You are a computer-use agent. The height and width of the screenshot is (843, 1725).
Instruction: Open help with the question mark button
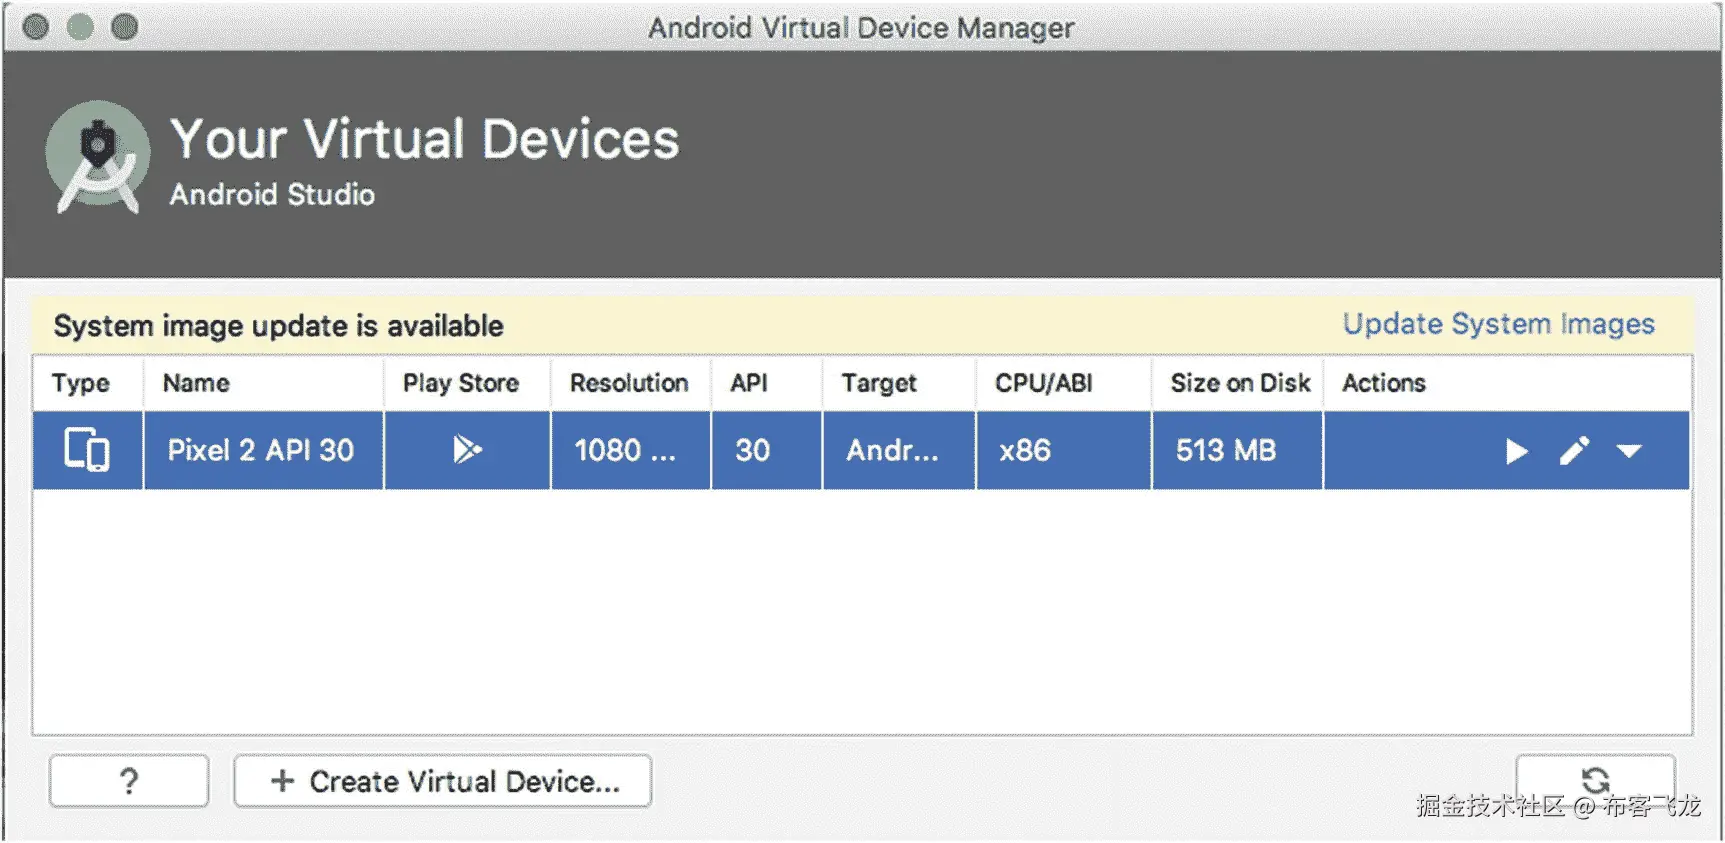point(129,781)
